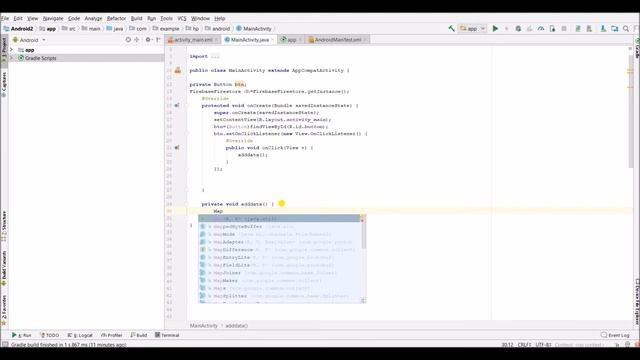Click the Android2 breadcrumb in navigation bar
The height and width of the screenshot is (360, 640).
(18, 29)
